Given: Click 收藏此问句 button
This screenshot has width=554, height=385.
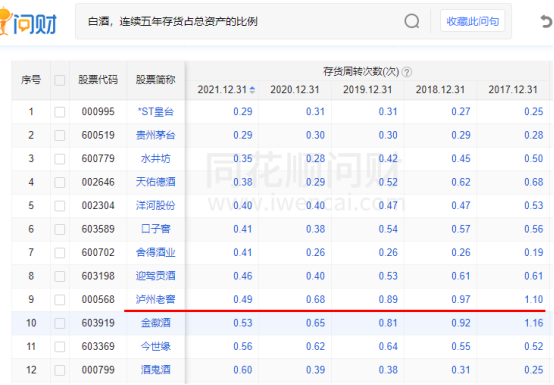Looking at the screenshot, I should coord(472,21).
